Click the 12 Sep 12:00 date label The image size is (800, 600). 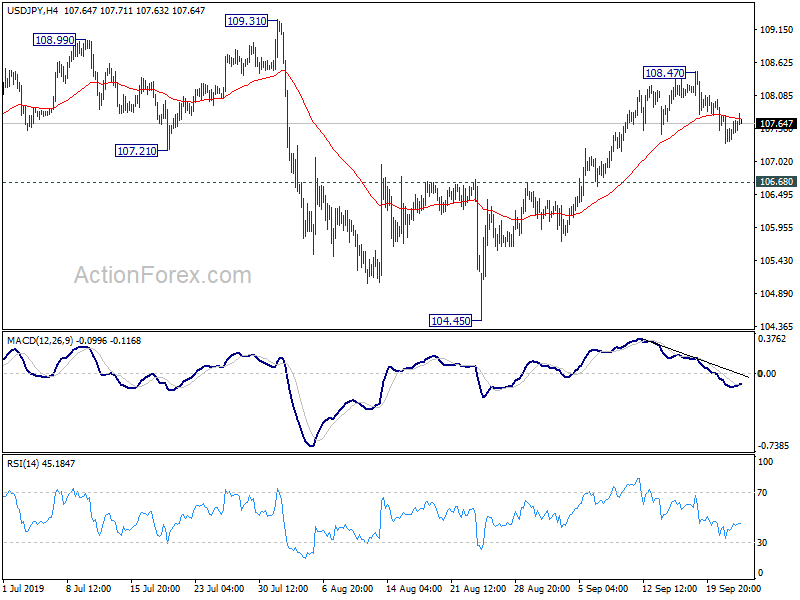tap(669, 588)
